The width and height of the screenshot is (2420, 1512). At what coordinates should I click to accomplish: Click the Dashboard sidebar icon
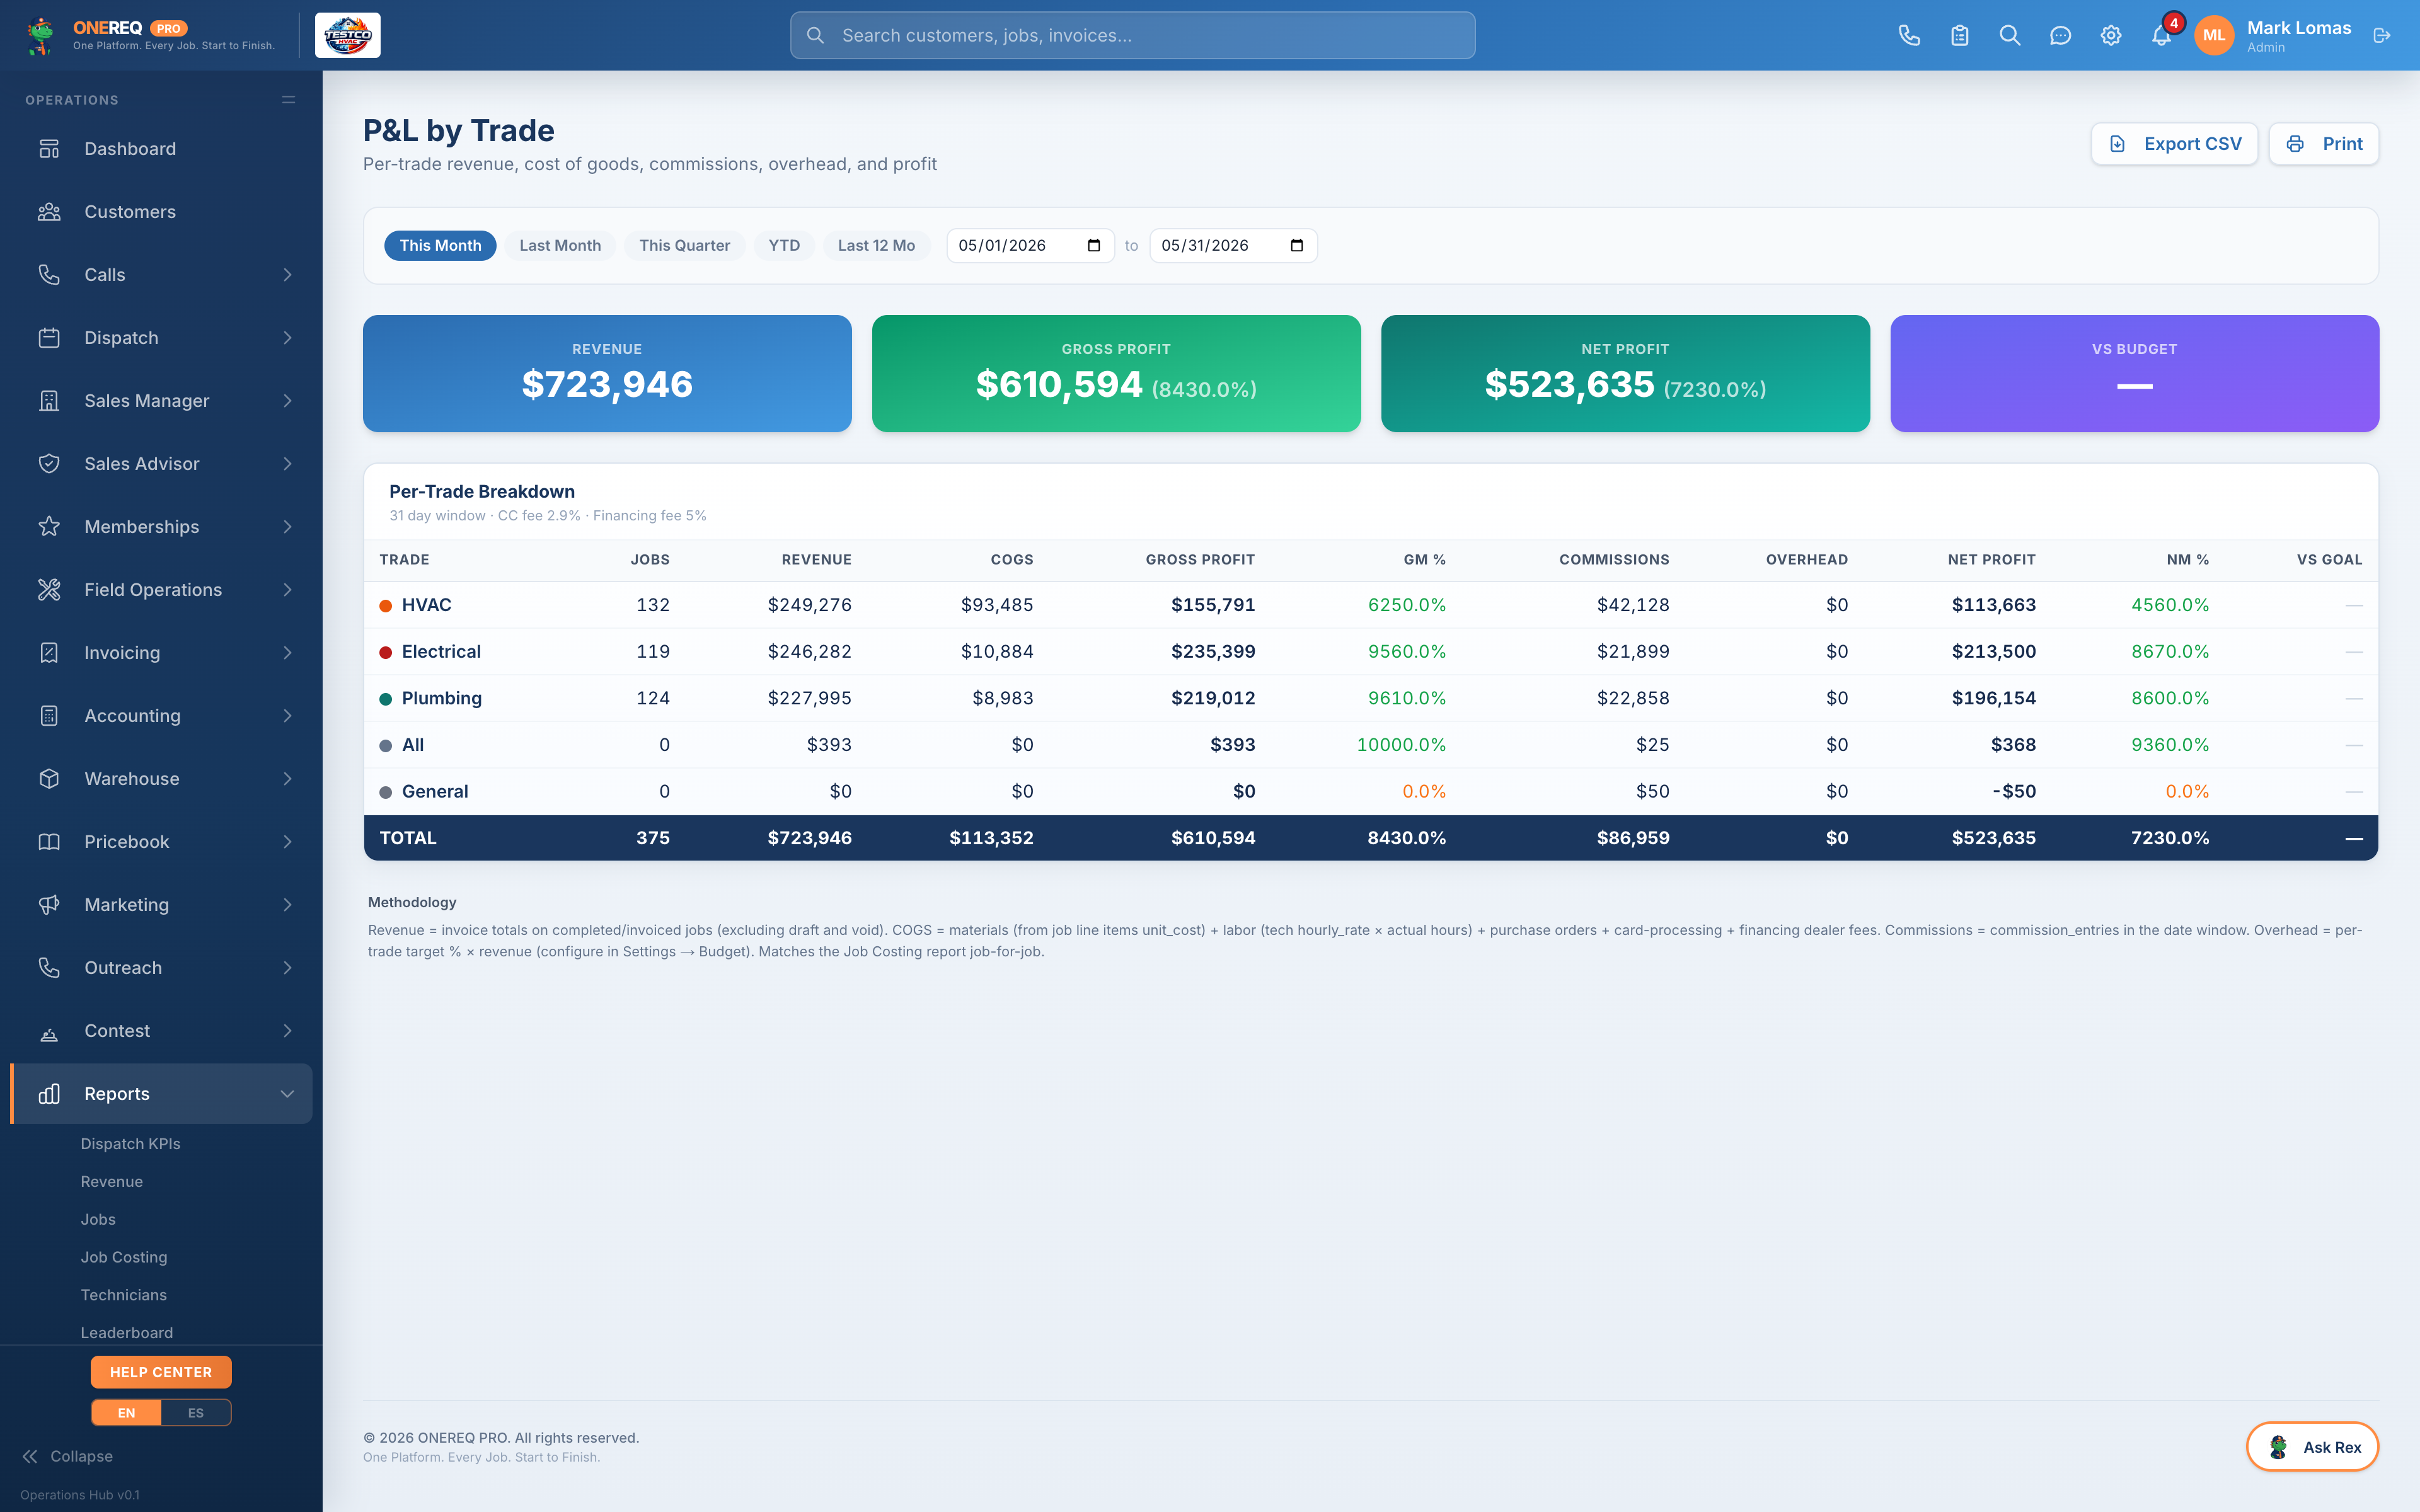49,149
